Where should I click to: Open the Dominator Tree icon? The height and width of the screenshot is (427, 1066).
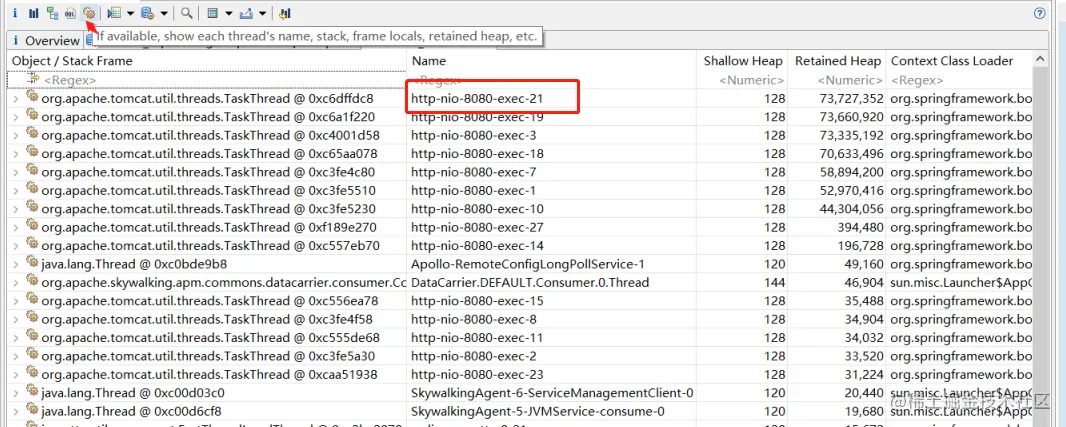(x=52, y=13)
